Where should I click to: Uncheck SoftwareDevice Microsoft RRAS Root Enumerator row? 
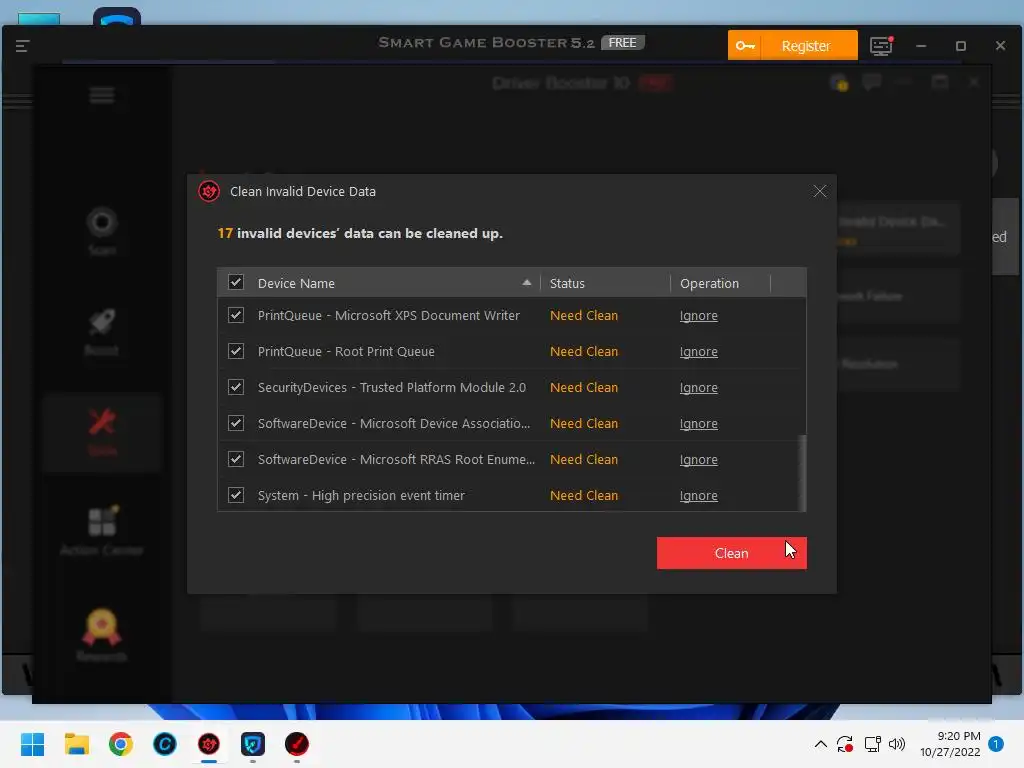click(x=236, y=459)
